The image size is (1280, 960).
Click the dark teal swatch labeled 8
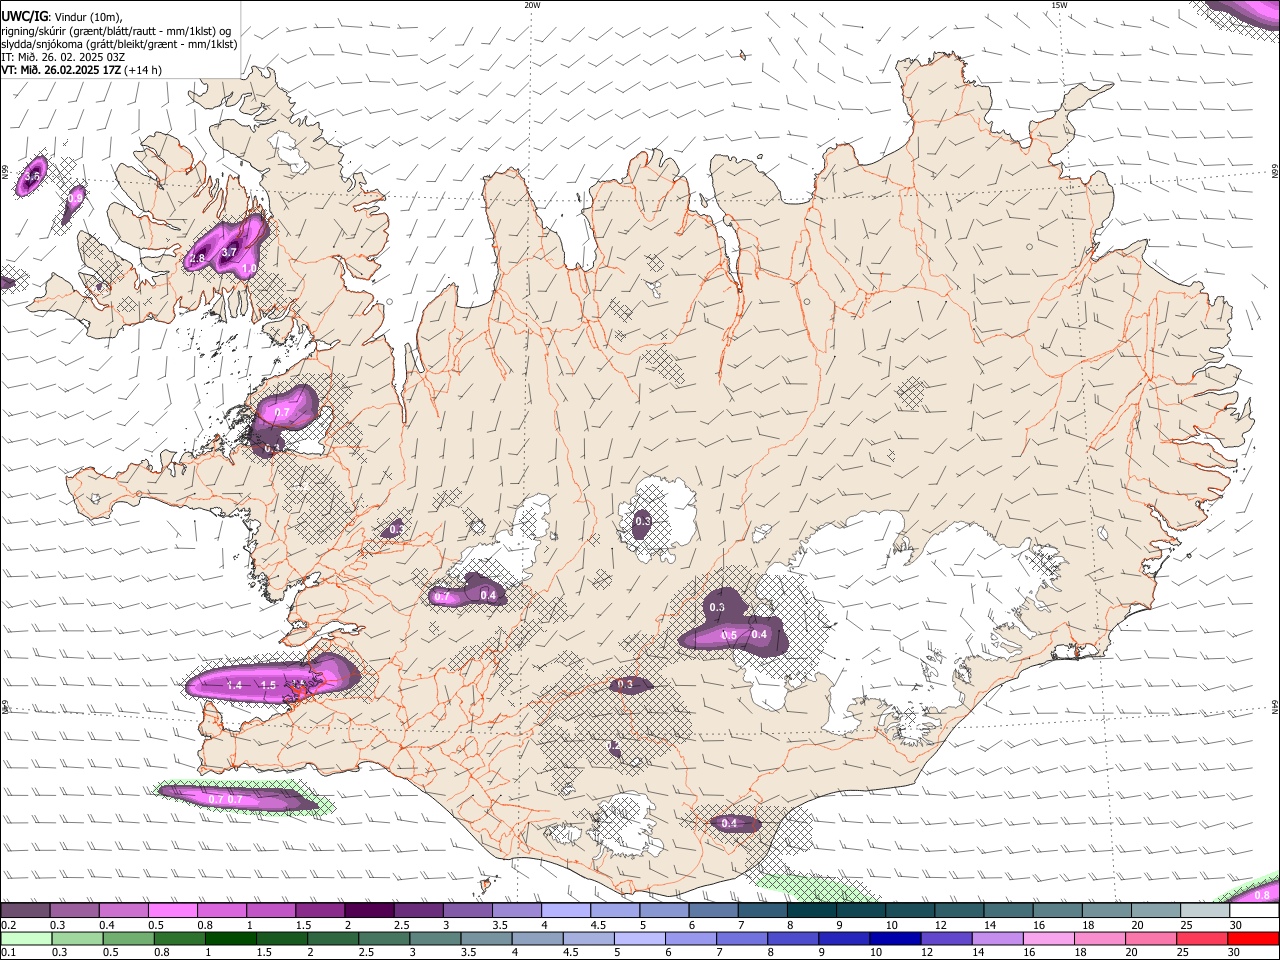811,910
